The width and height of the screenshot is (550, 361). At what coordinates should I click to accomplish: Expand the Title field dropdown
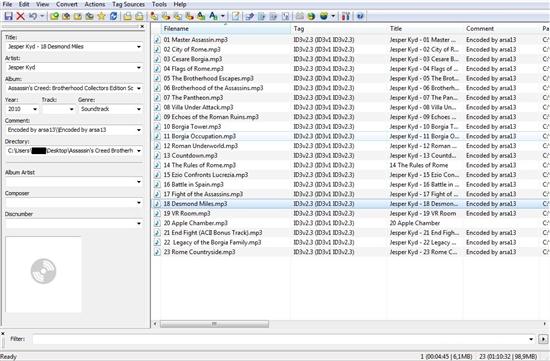click(139, 47)
